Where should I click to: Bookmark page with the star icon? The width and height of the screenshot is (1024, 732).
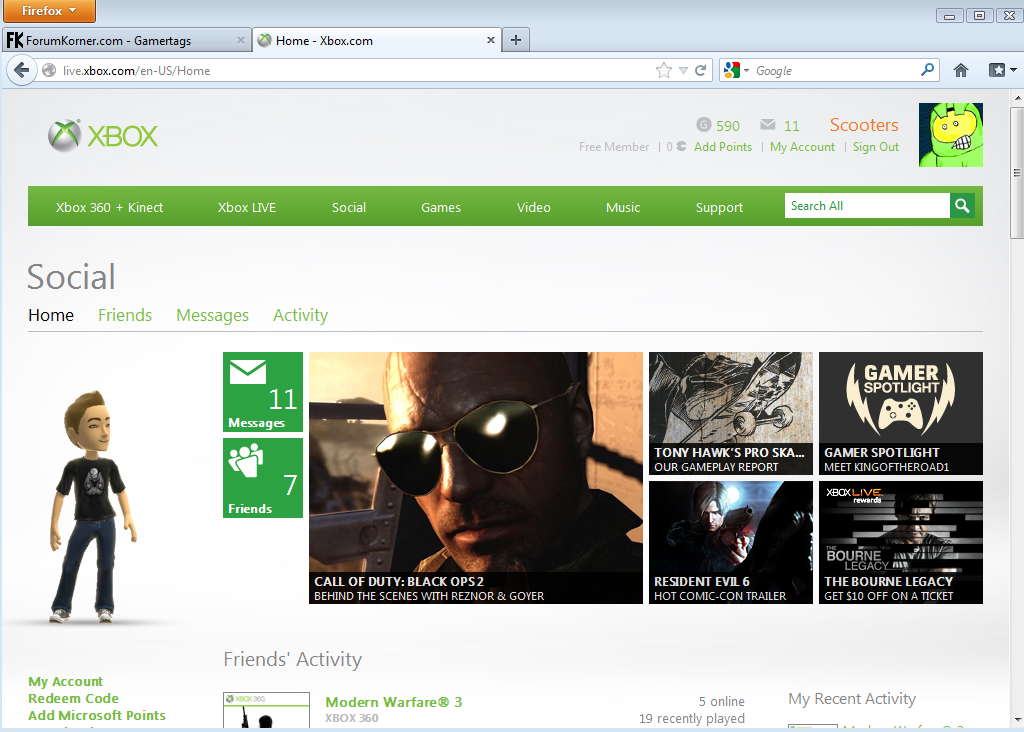tap(664, 71)
